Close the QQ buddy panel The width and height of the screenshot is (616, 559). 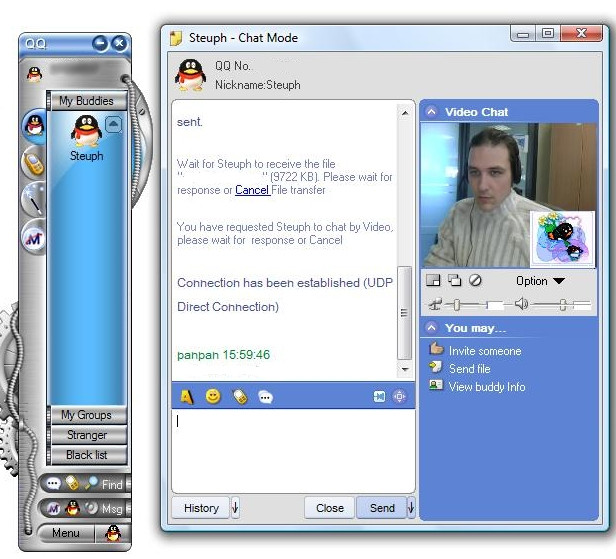click(119, 43)
